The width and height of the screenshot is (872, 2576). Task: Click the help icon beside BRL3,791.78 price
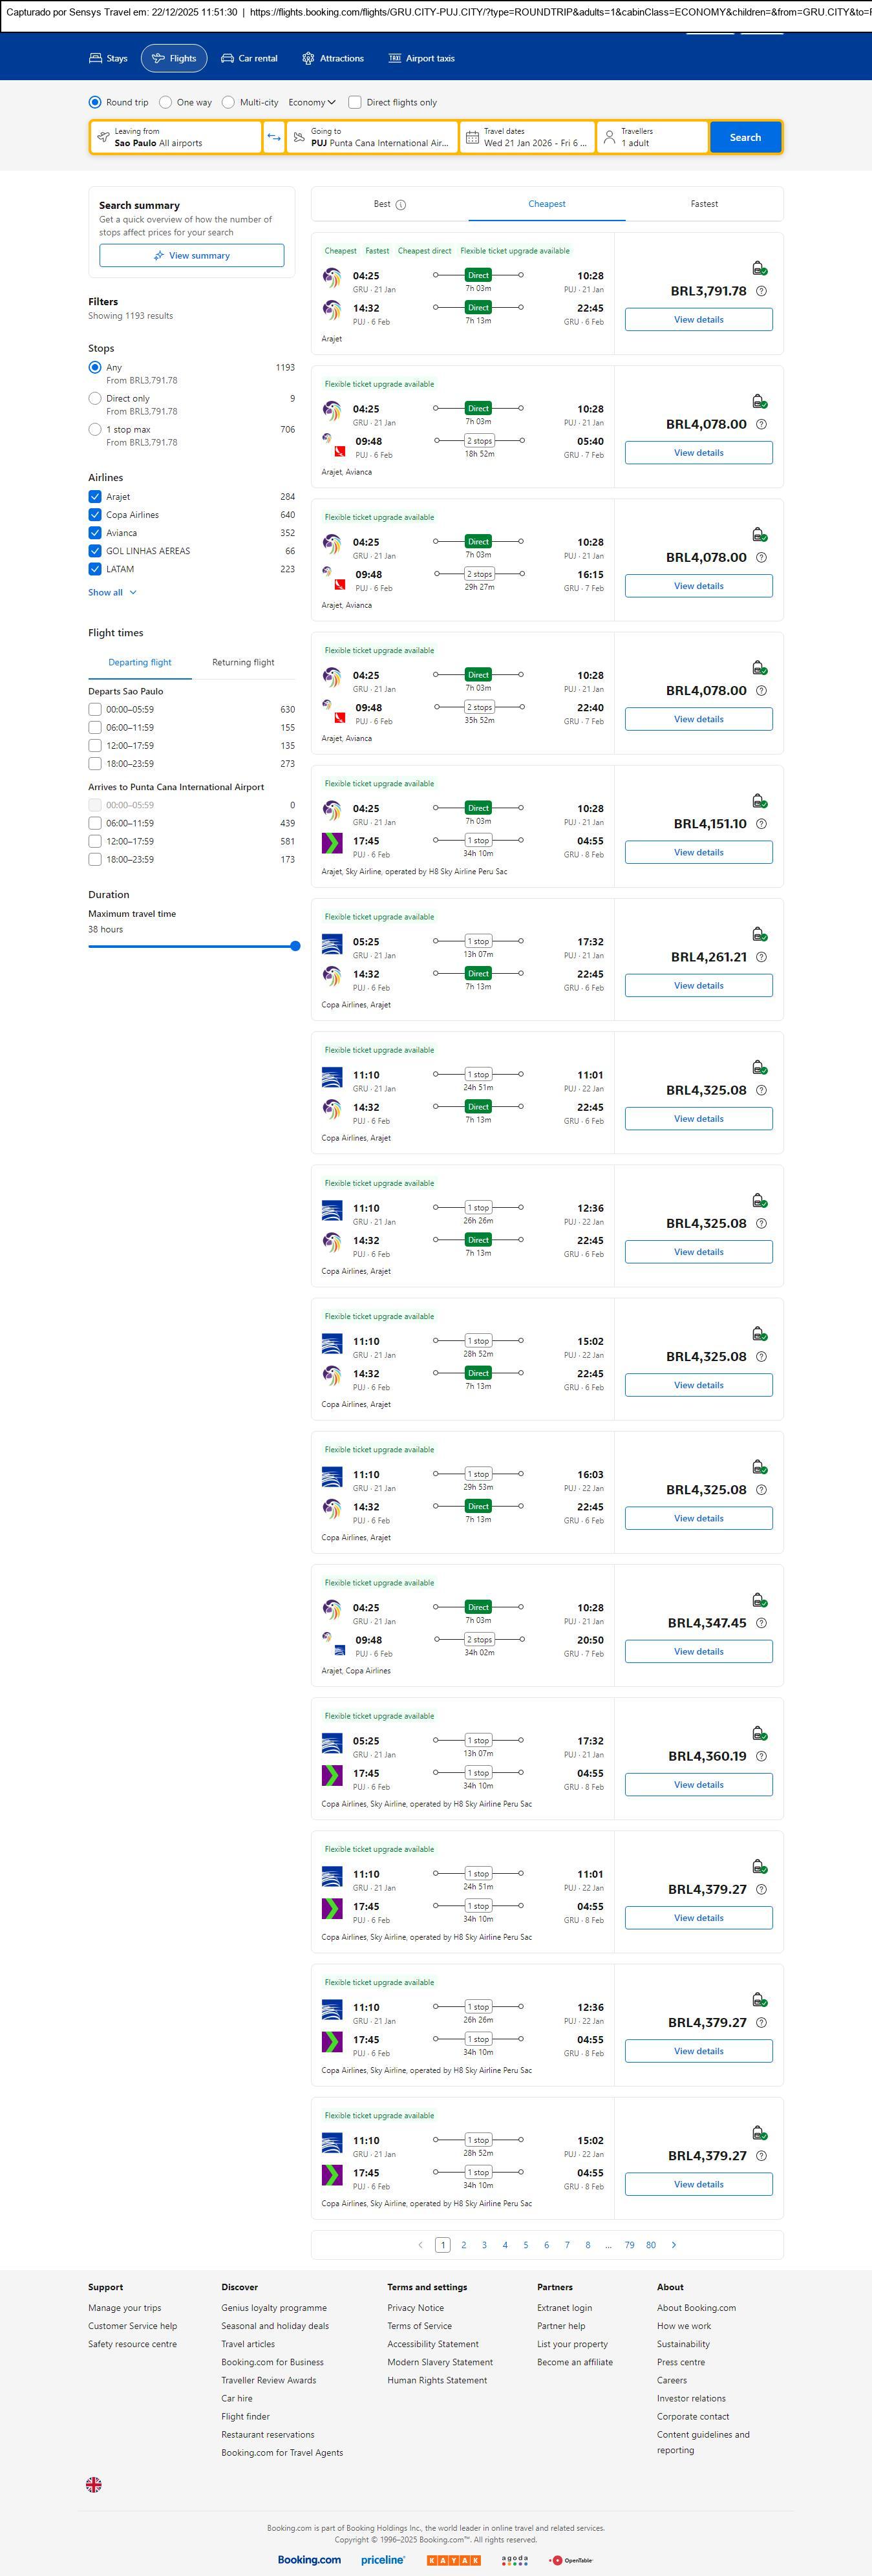click(x=761, y=291)
